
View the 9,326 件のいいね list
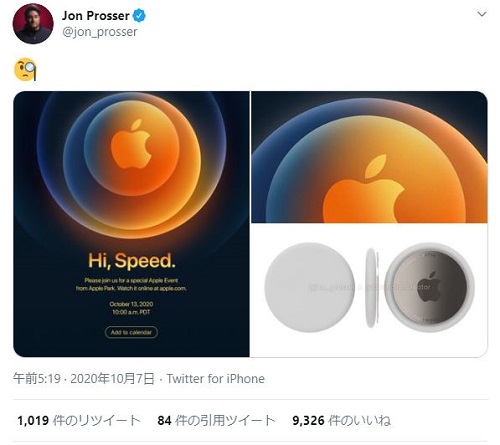(x=342, y=420)
